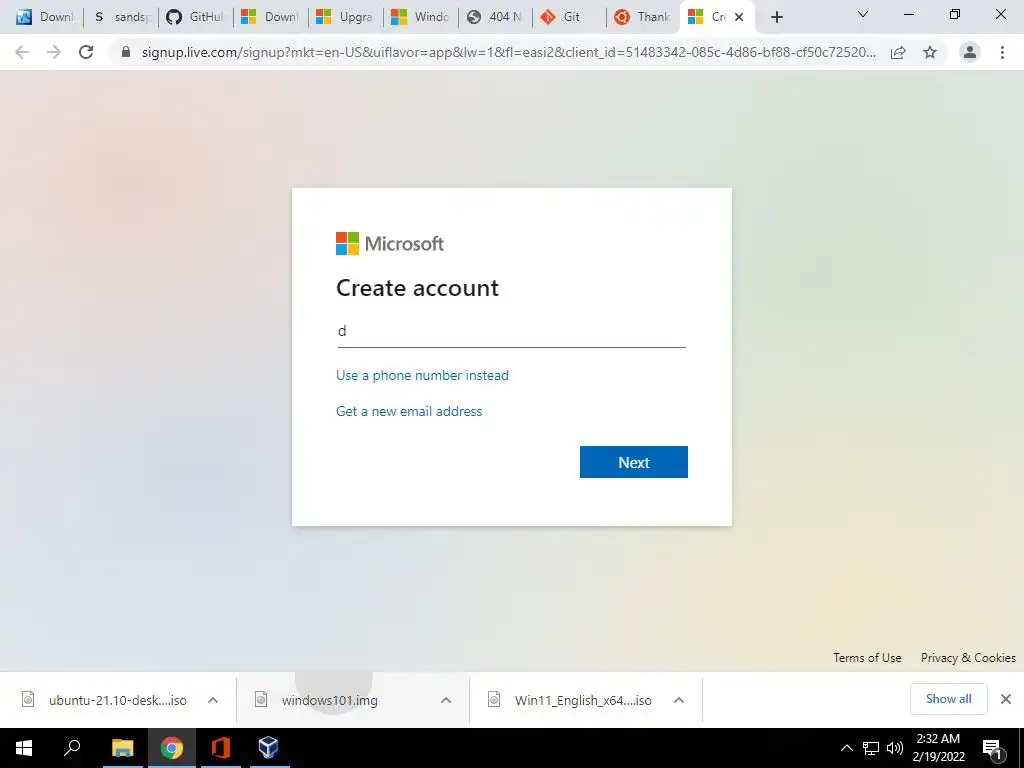Go back using the browser back arrow
This screenshot has width=1024, height=768.
[22, 52]
